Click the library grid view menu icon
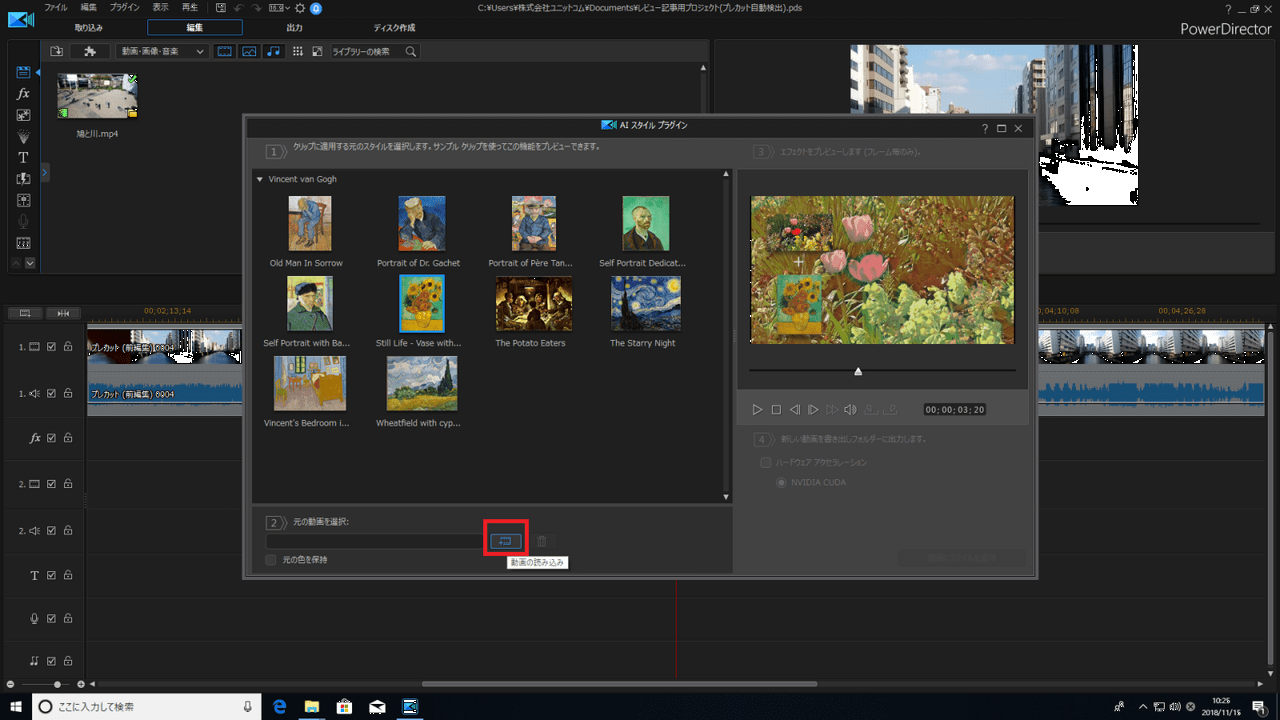This screenshot has width=1280, height=720. tap(298, 51)
